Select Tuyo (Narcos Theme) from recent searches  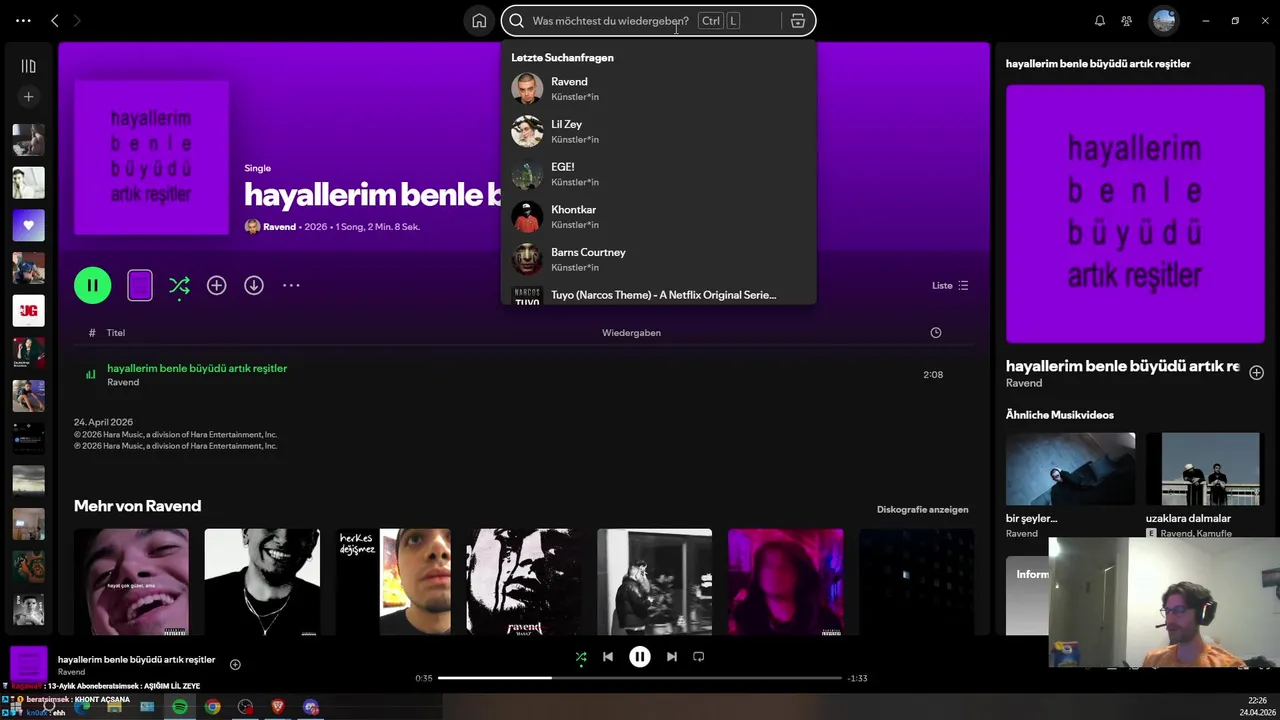[x=658, y=295]
